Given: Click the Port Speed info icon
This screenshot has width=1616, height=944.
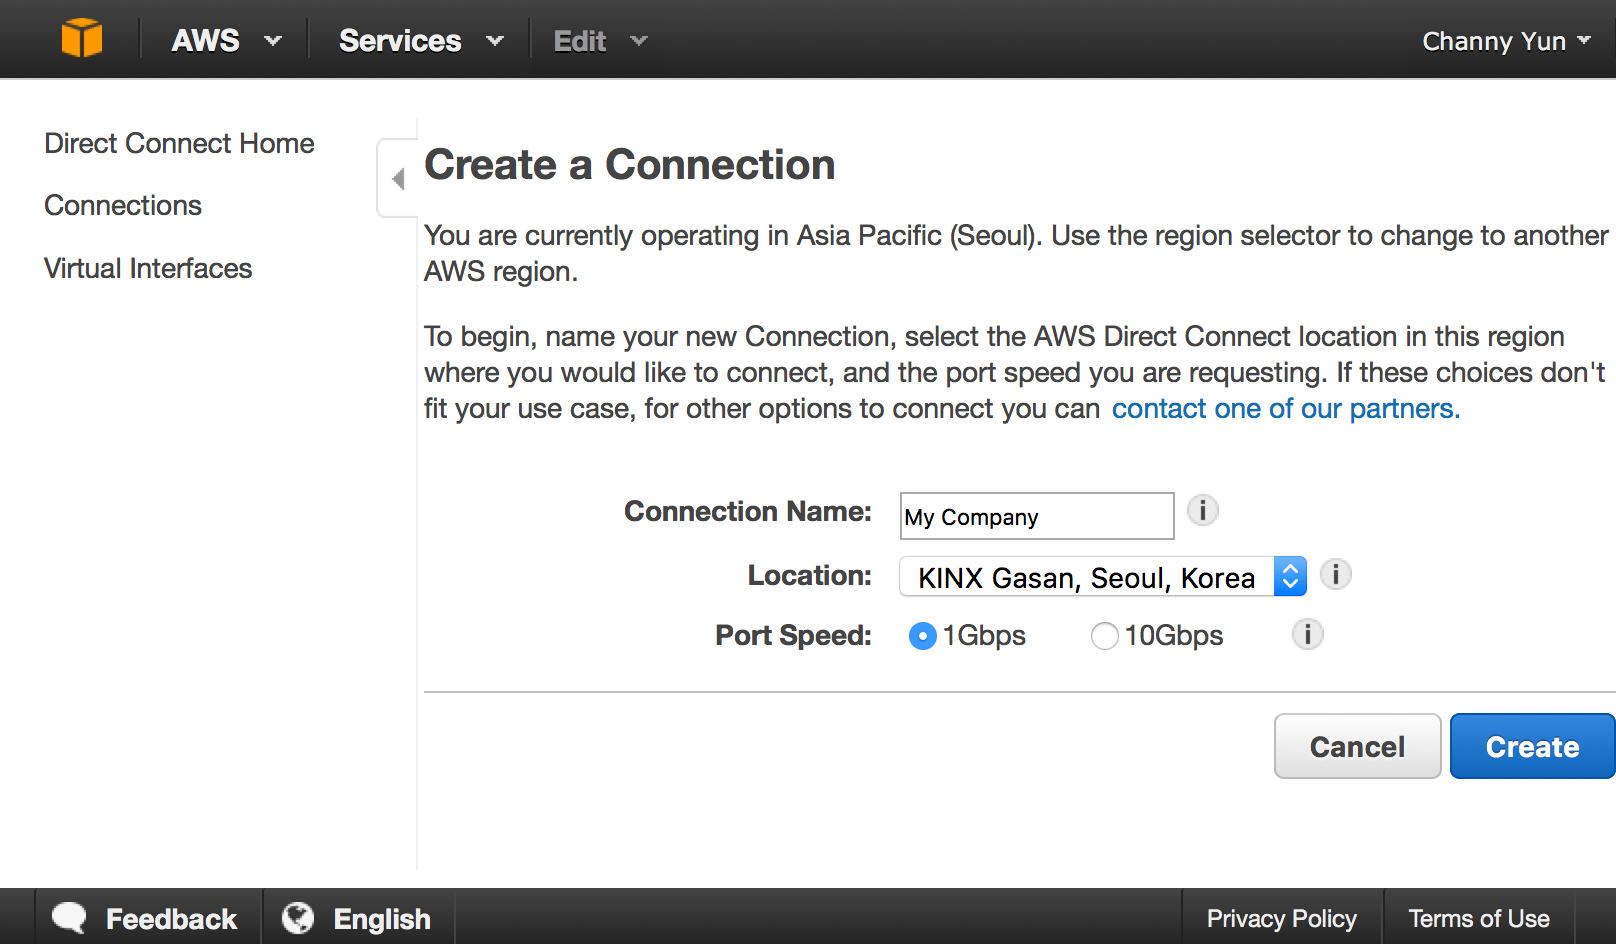Looking at the screenshot, I should coord(1308,634).
